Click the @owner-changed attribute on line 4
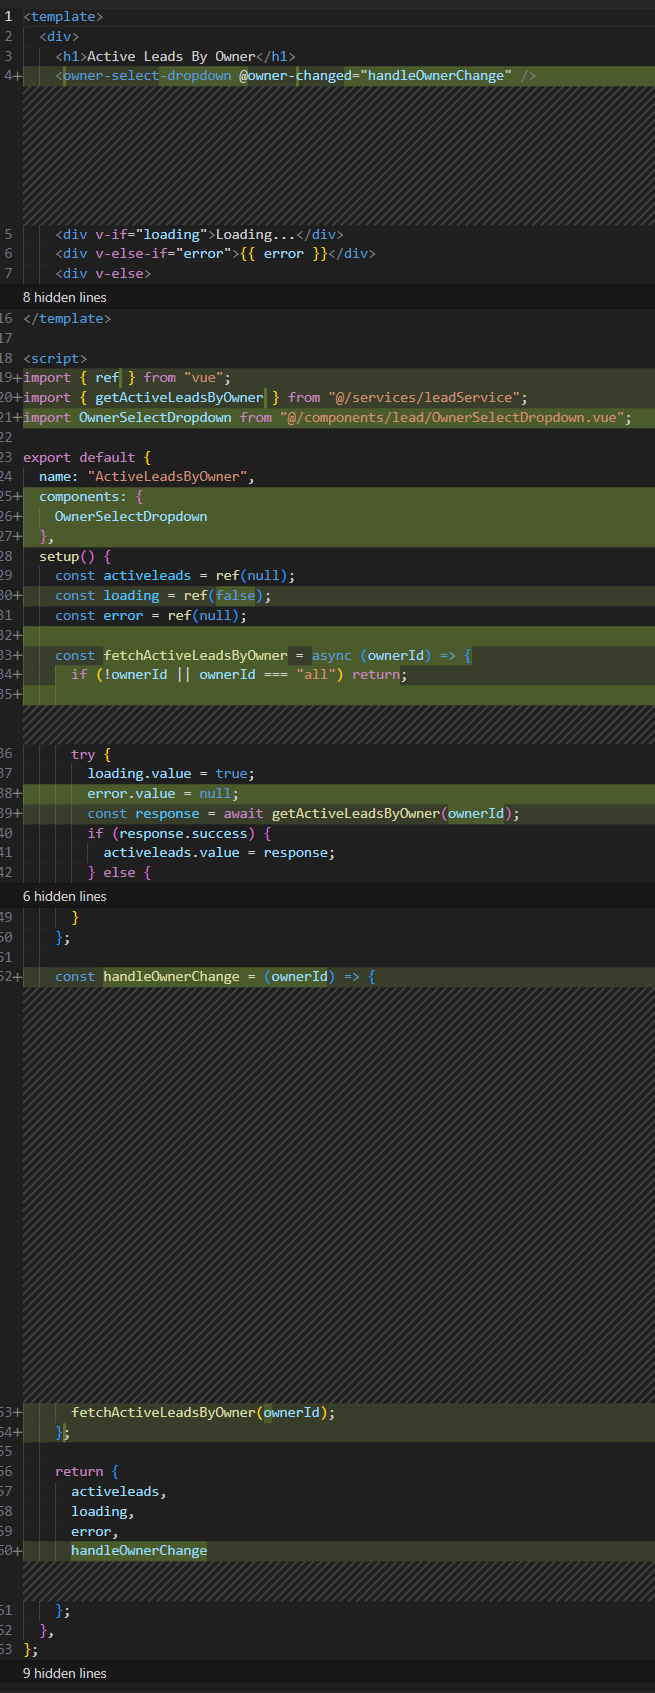Screen dimensions: 655x1693 pyautogui.click(x=292, y=76)
